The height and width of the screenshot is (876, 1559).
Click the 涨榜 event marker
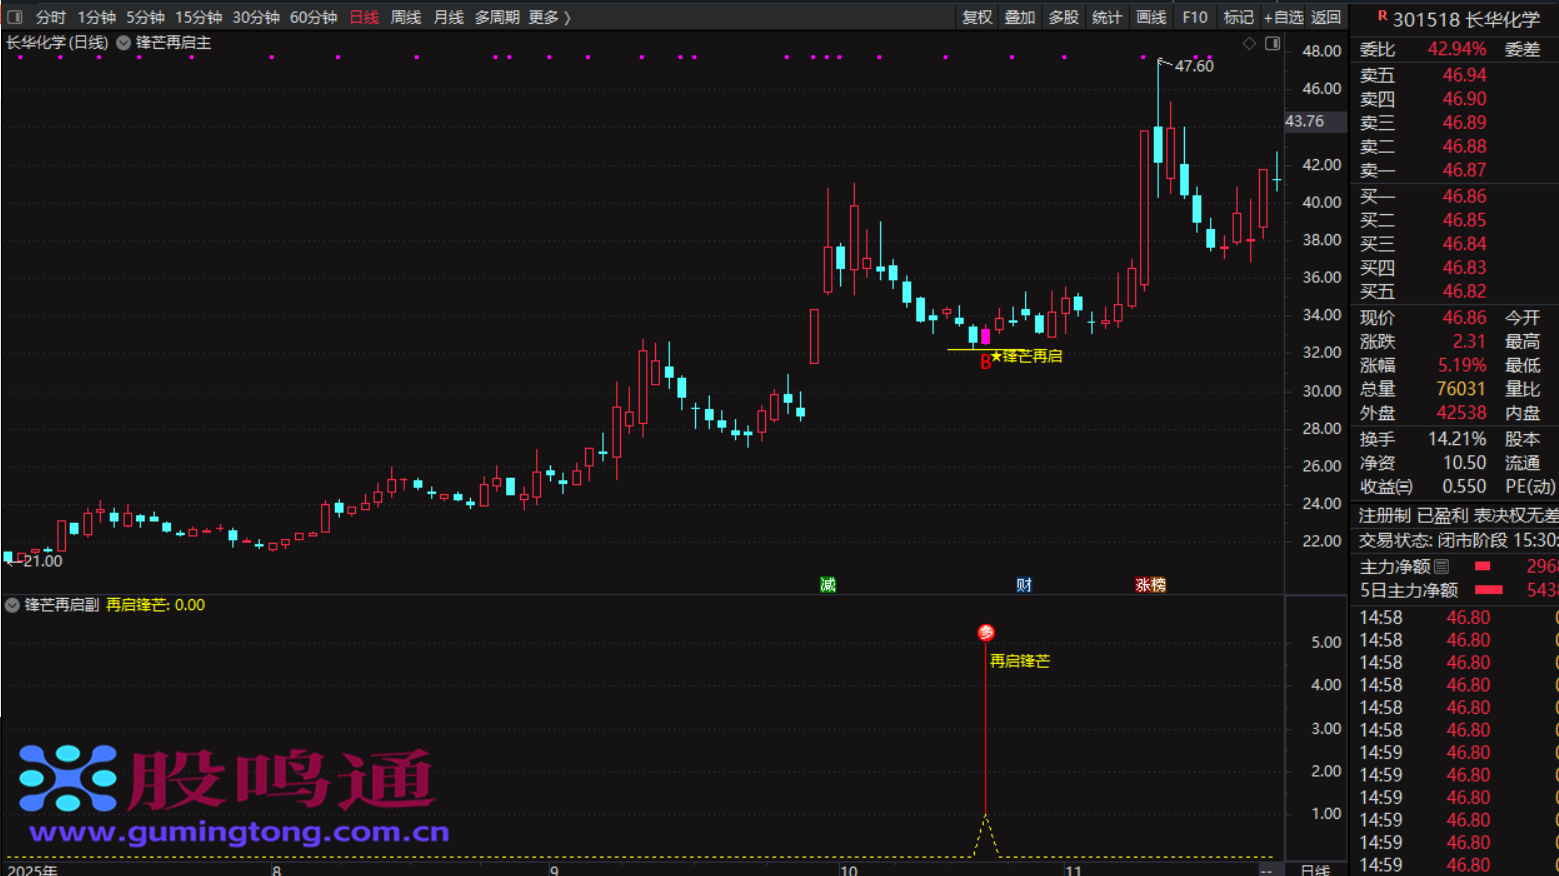tap(1150, 585)
